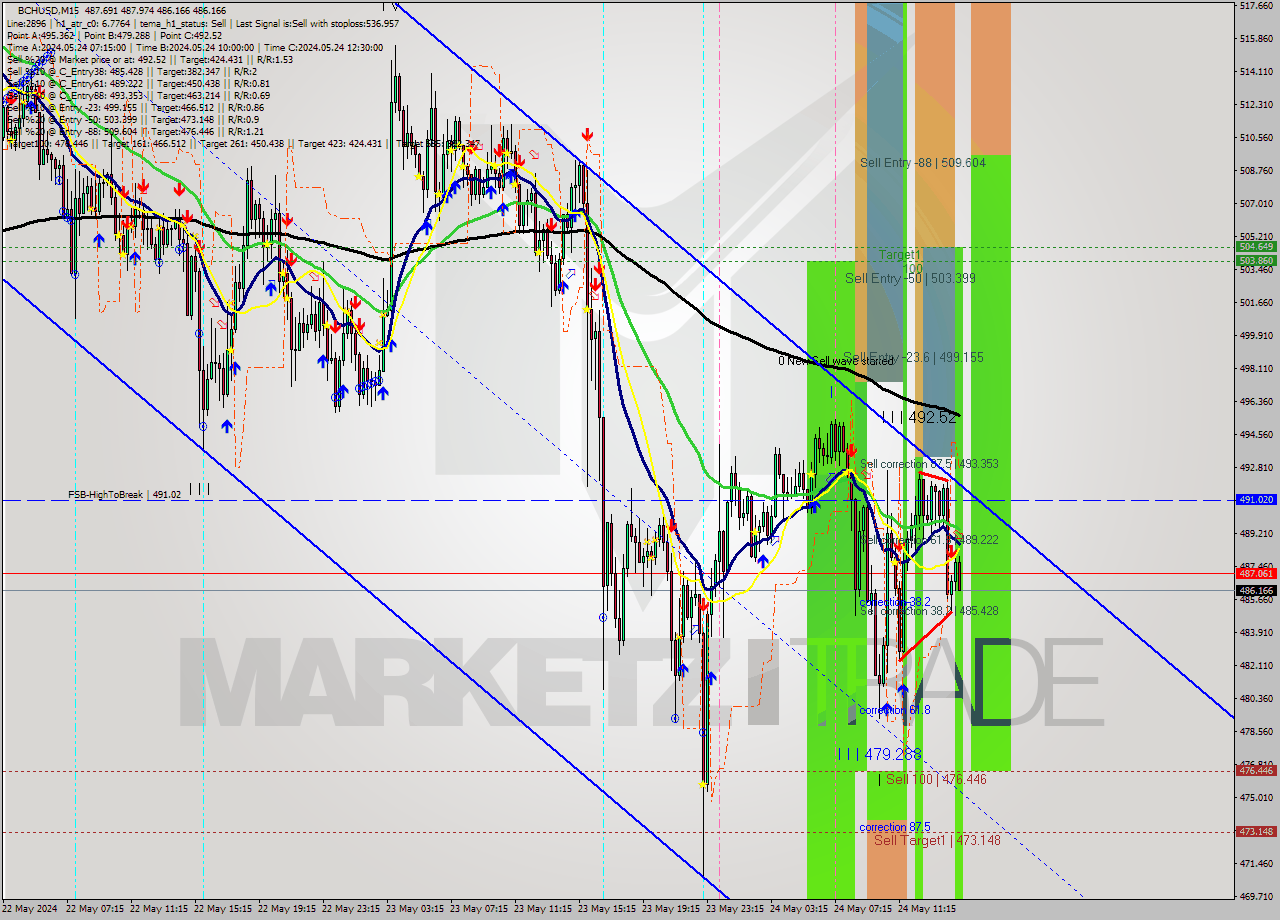Select the Sell Target1 | 473.148 label
This screenshot has width=1280, height=920.
tap(937, 840)
